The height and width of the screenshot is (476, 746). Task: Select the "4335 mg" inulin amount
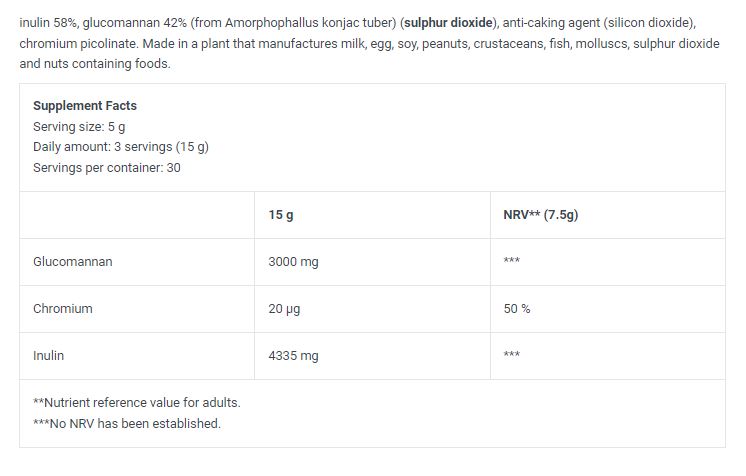coord(293,355)
